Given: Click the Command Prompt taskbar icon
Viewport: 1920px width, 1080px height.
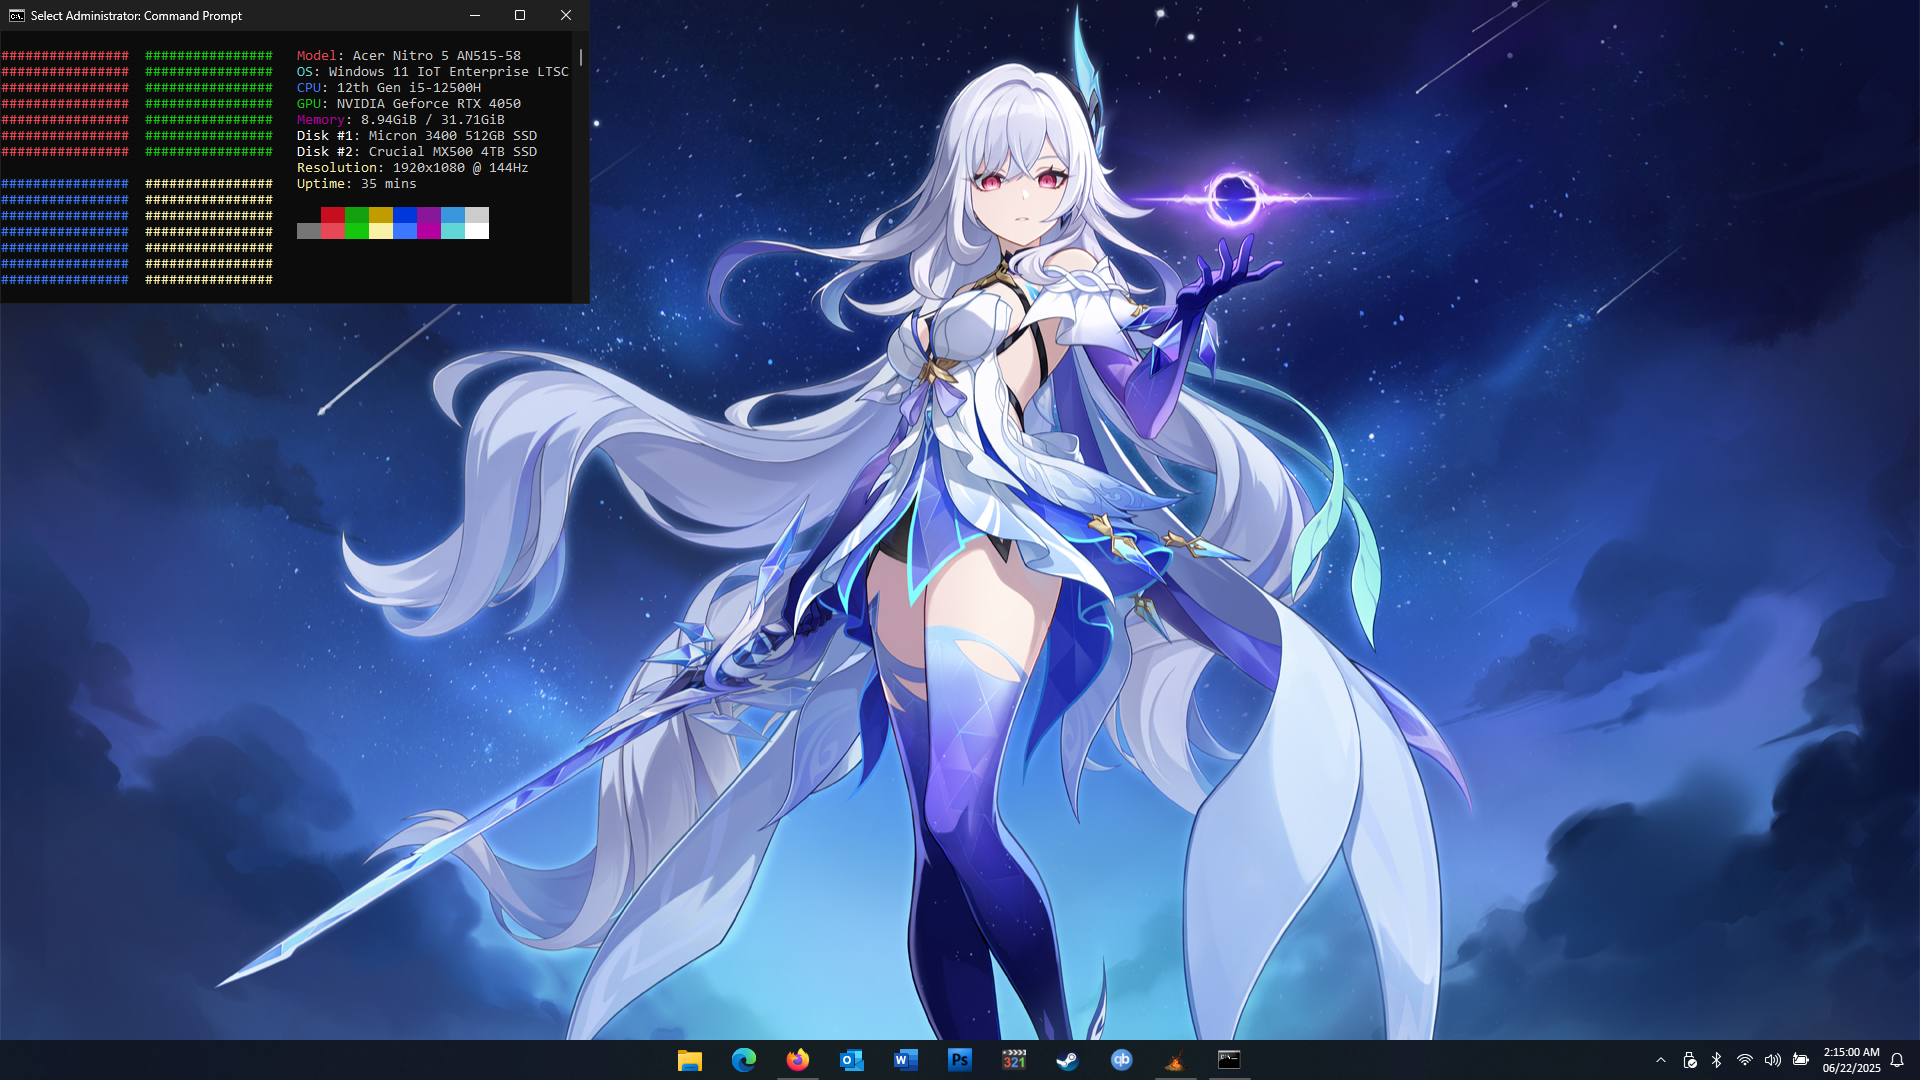Looking at the screenshot, I should (x=1229, y=1060).
